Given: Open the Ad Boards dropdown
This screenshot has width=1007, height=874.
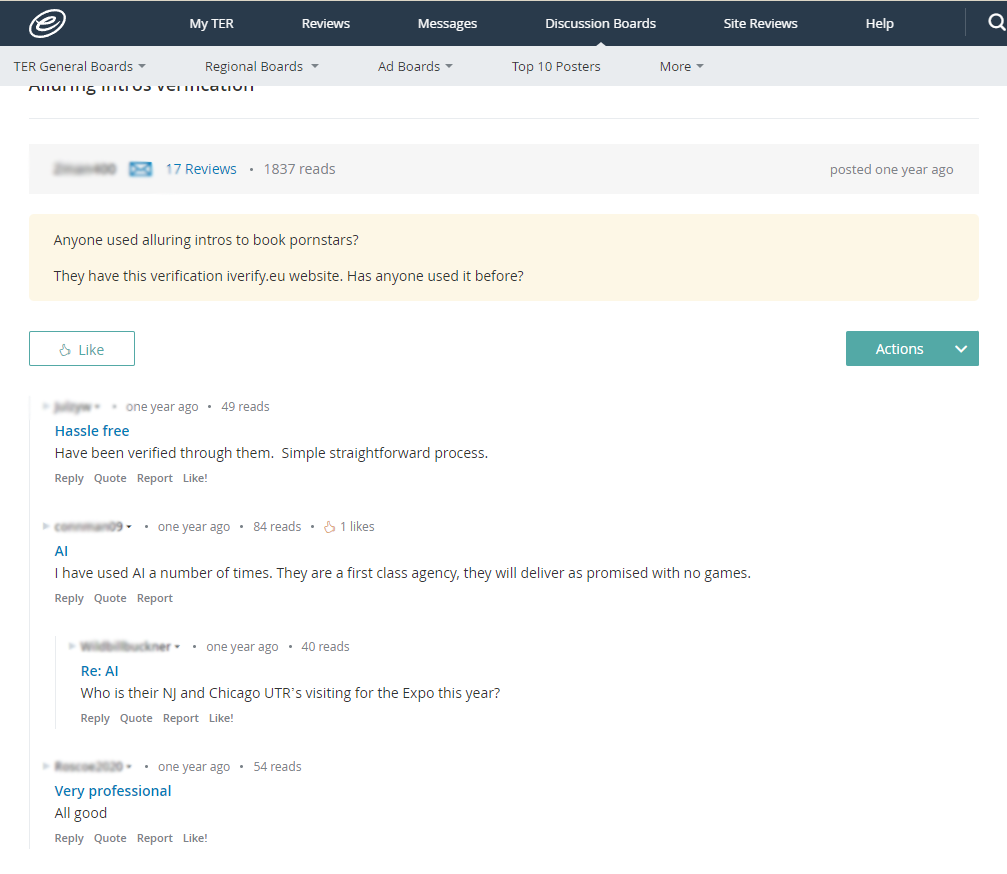Looking at the screenshot, I should (x=415, y=66).
